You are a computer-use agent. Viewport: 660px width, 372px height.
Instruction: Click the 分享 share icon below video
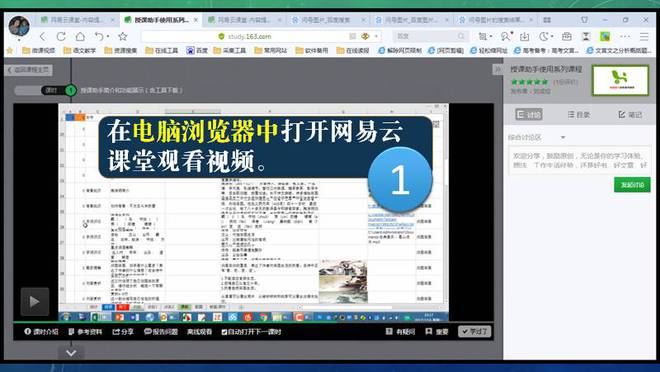click(116, 332)
